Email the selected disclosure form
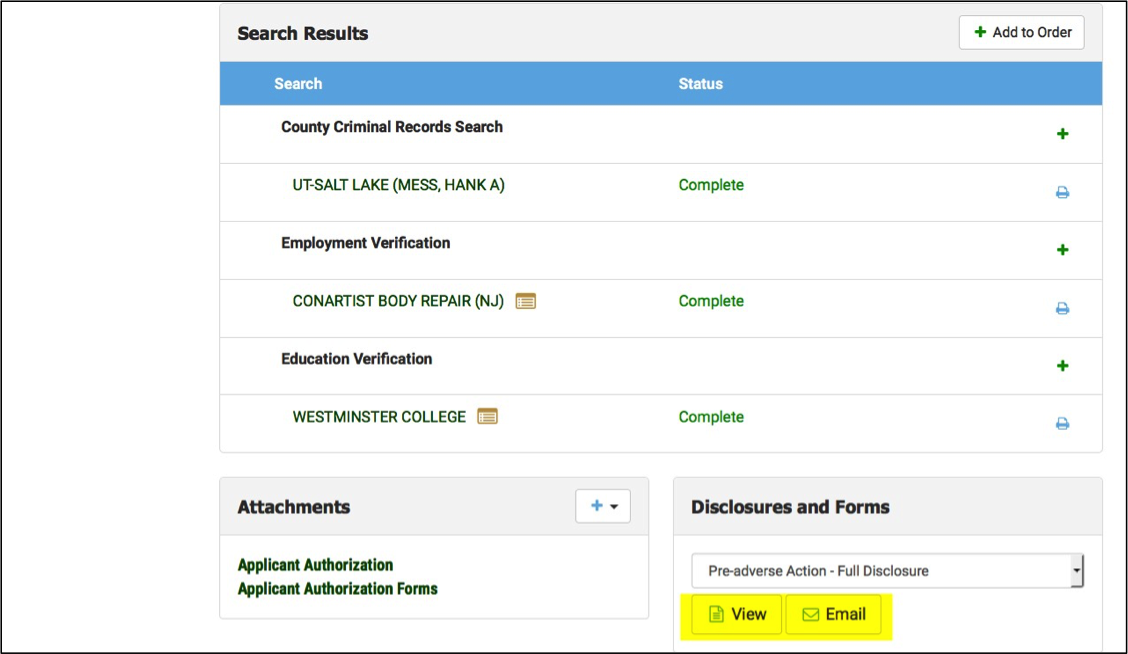The height and width of the screenshot is (654, 1128). (834, 614)
